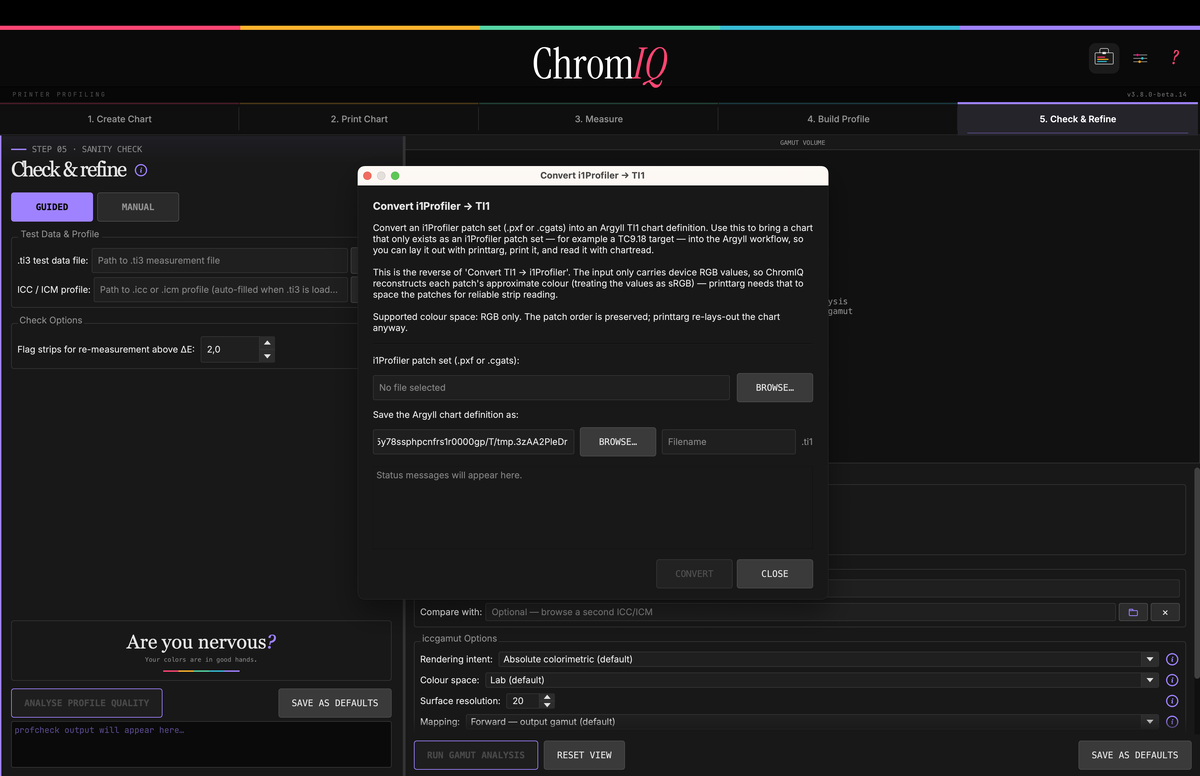Go to the 1. Create Chart tab

[x=119, y=119]
